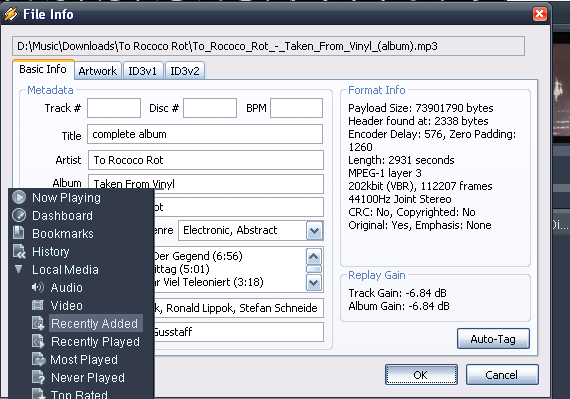This screenshot has height=399, width=570.
Task: Select the Most Played view
Action: [x=84, y=360]
